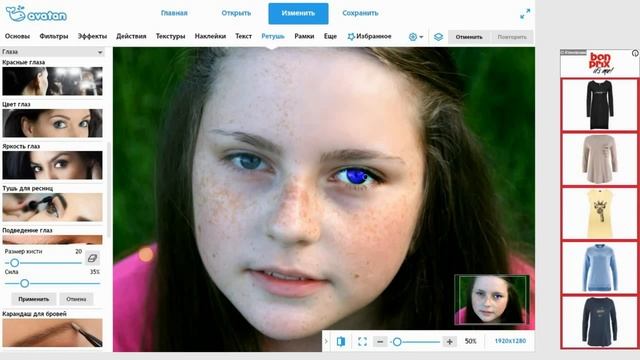Select Яркость глаз tool thumbnail

[52, 165]
